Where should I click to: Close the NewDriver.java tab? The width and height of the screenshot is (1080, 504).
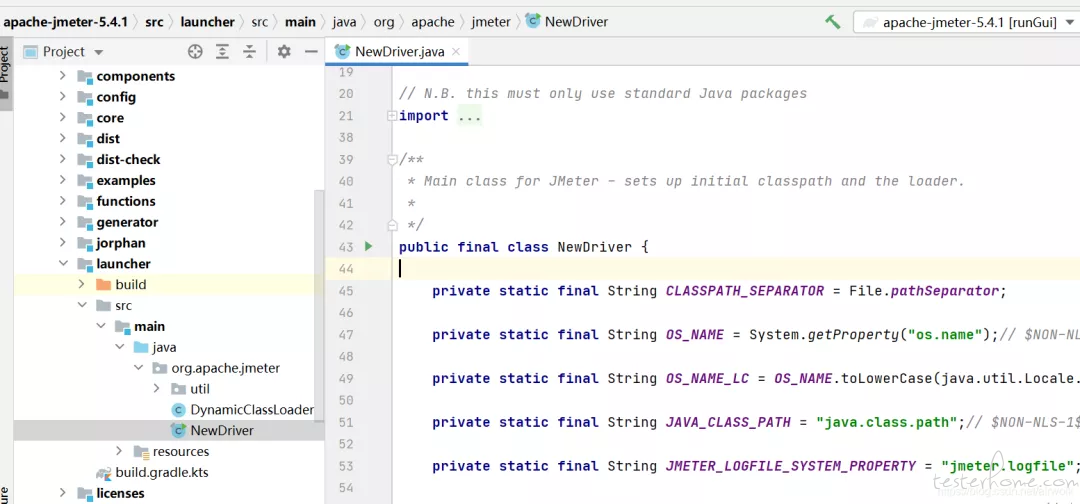(456, 52)
